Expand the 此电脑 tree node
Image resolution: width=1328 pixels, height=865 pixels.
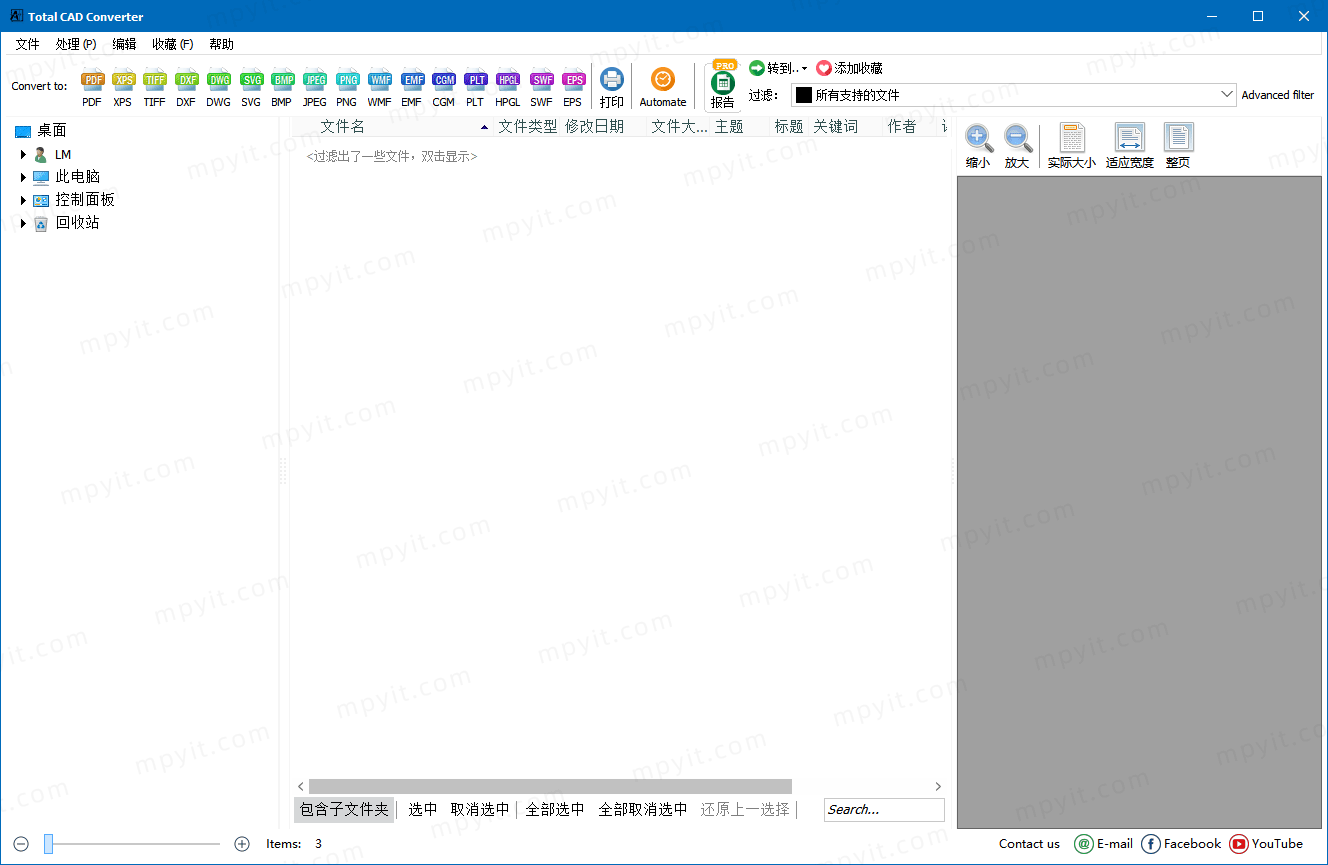click(23, 177)
